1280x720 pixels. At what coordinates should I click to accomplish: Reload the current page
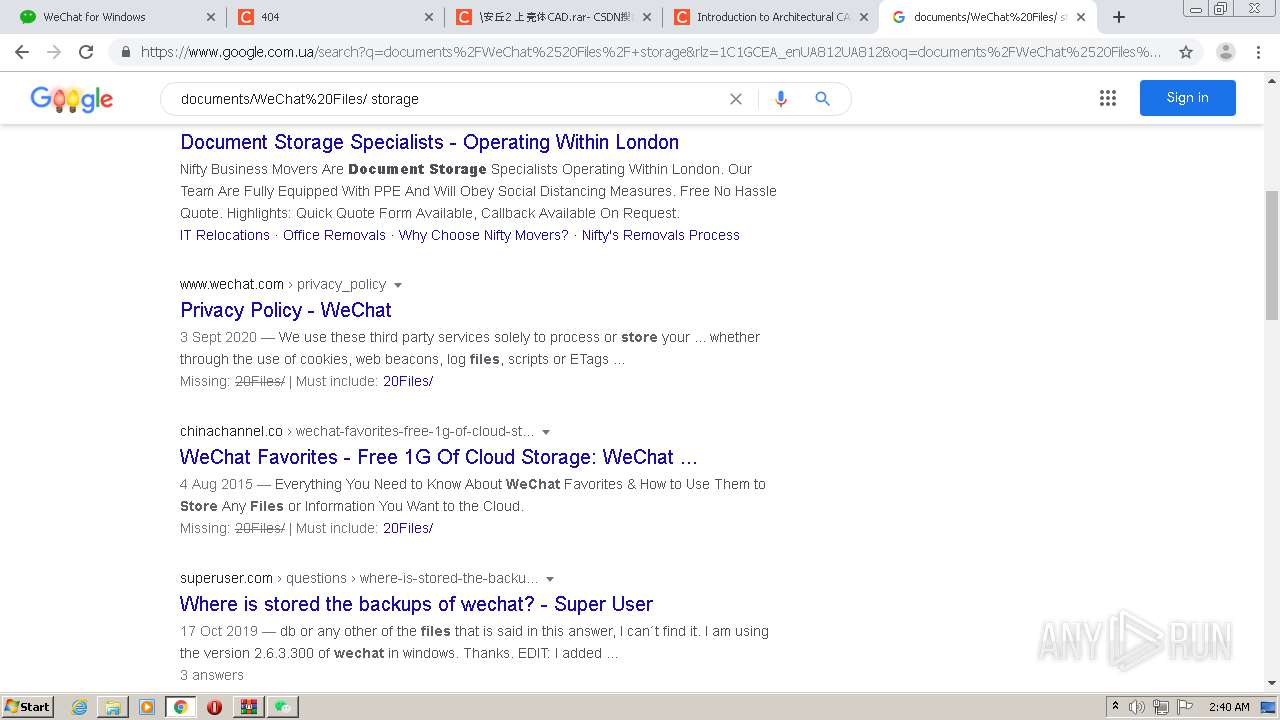(x=86, y=52)
